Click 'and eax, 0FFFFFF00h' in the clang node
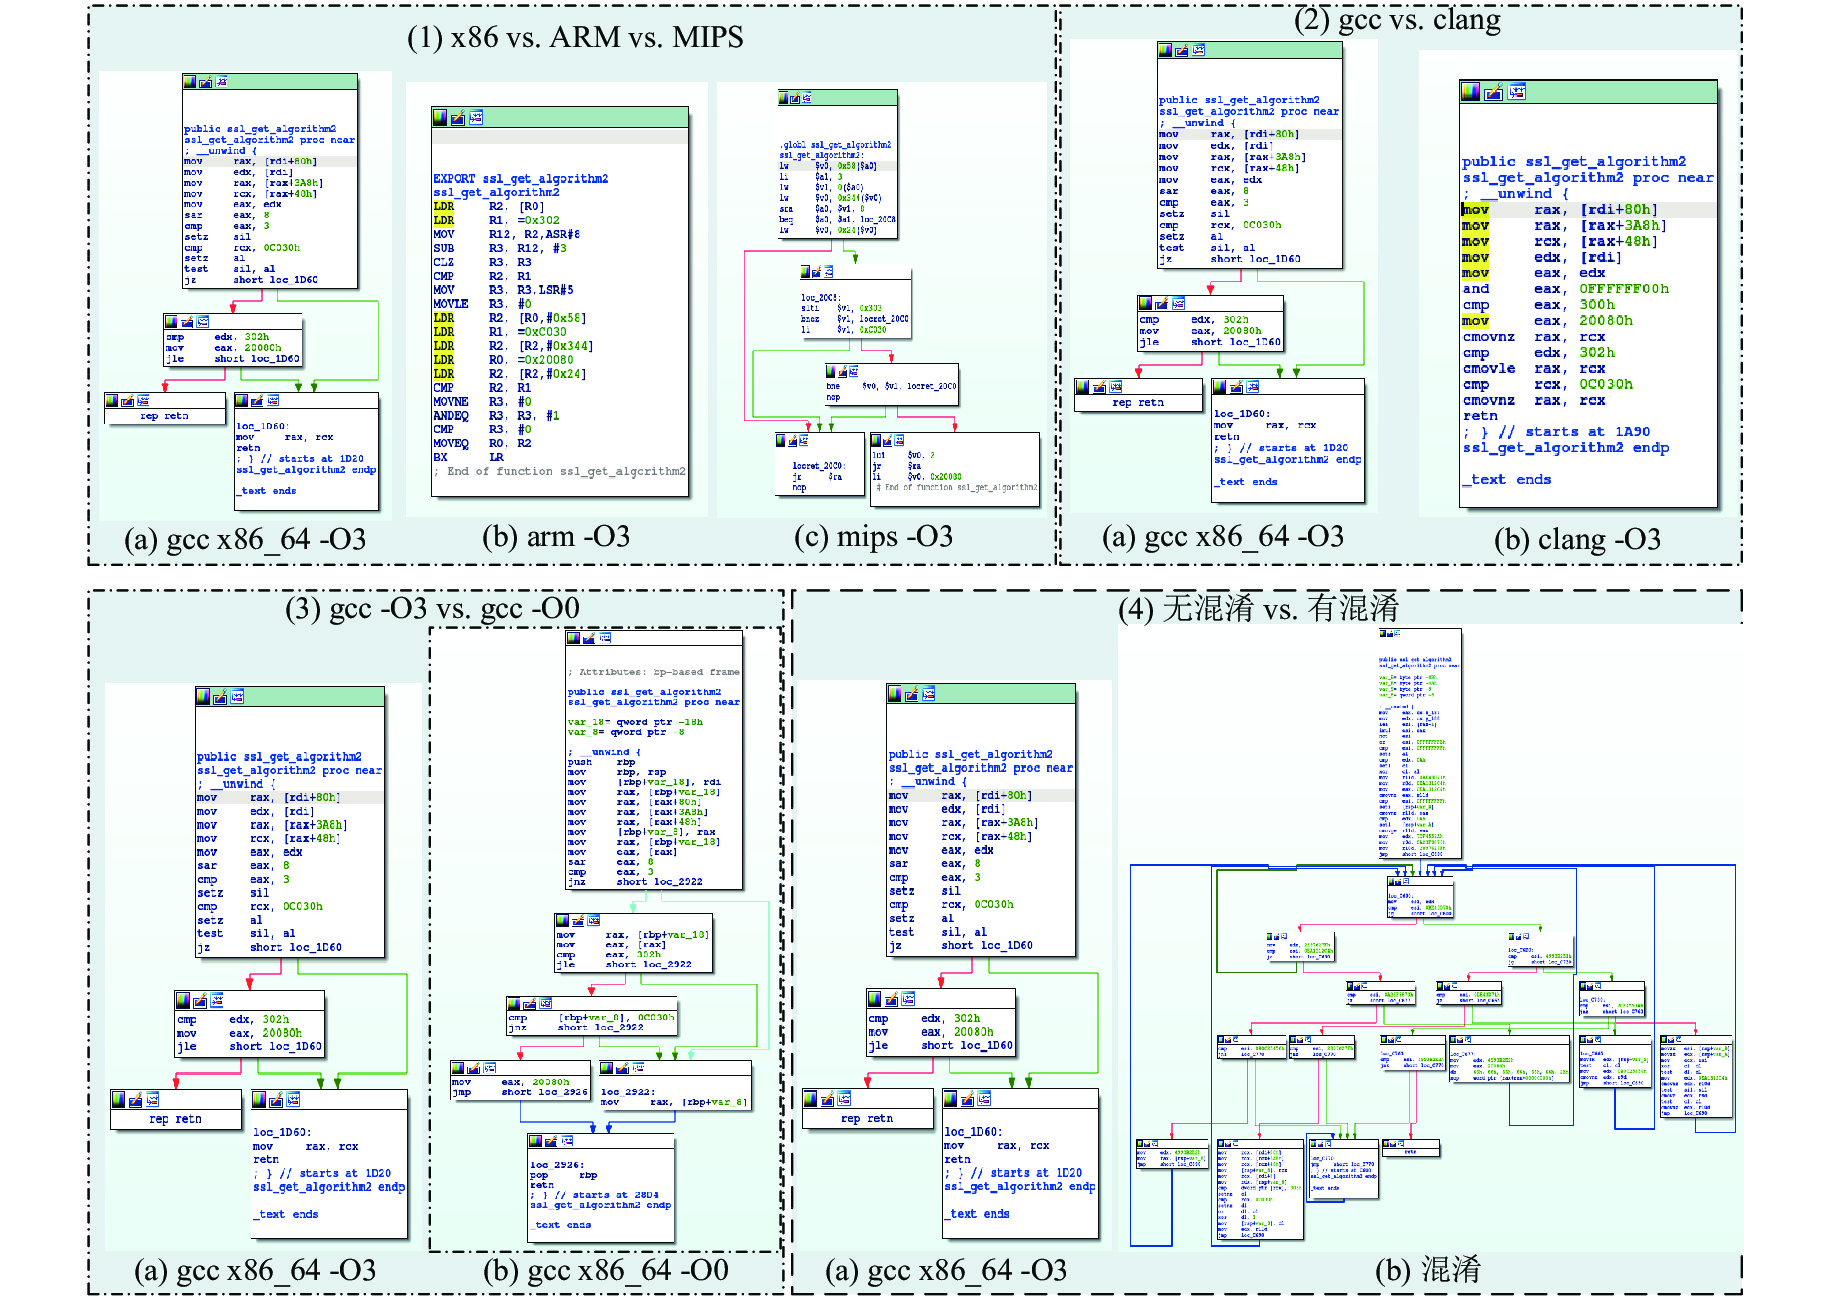1831x1297 pixels. pyautogui.click(x=1566, y=289)
